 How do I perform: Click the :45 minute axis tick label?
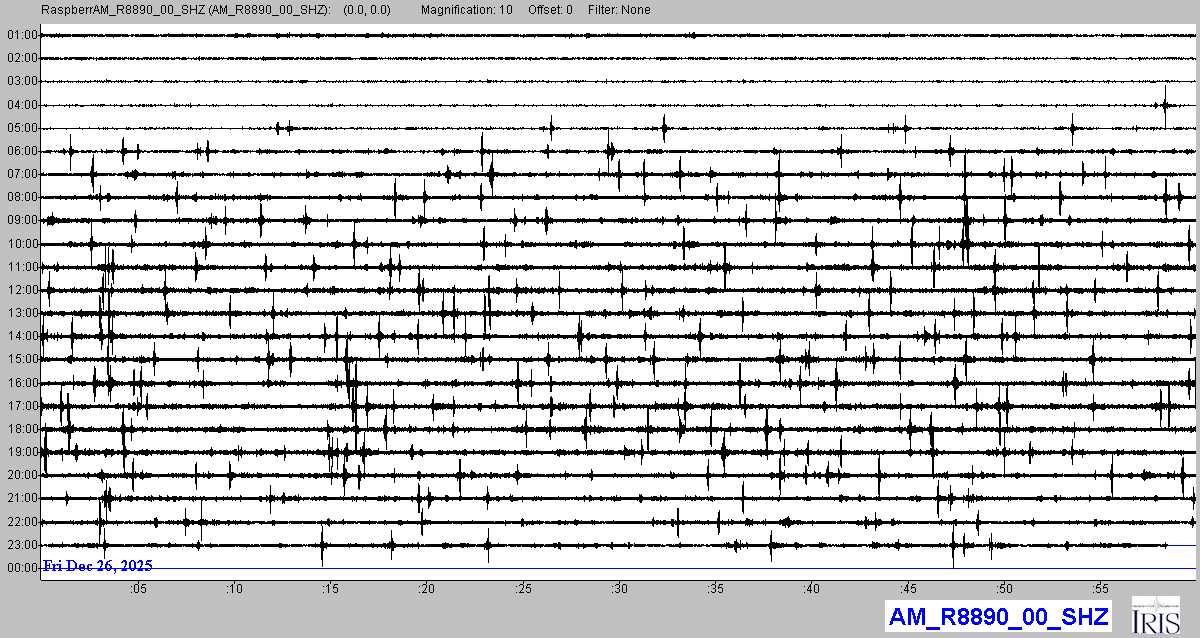point(909,588)
